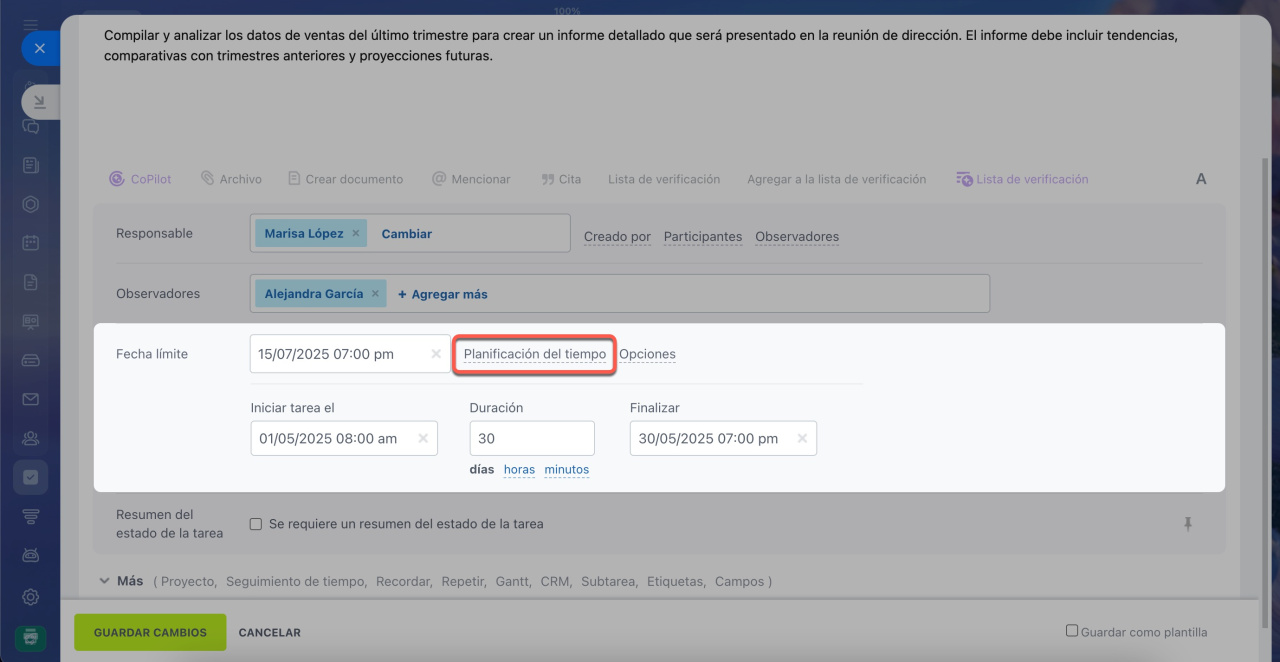
Task: Open the chat messenger sidebar icon
Action: (31, 126)
